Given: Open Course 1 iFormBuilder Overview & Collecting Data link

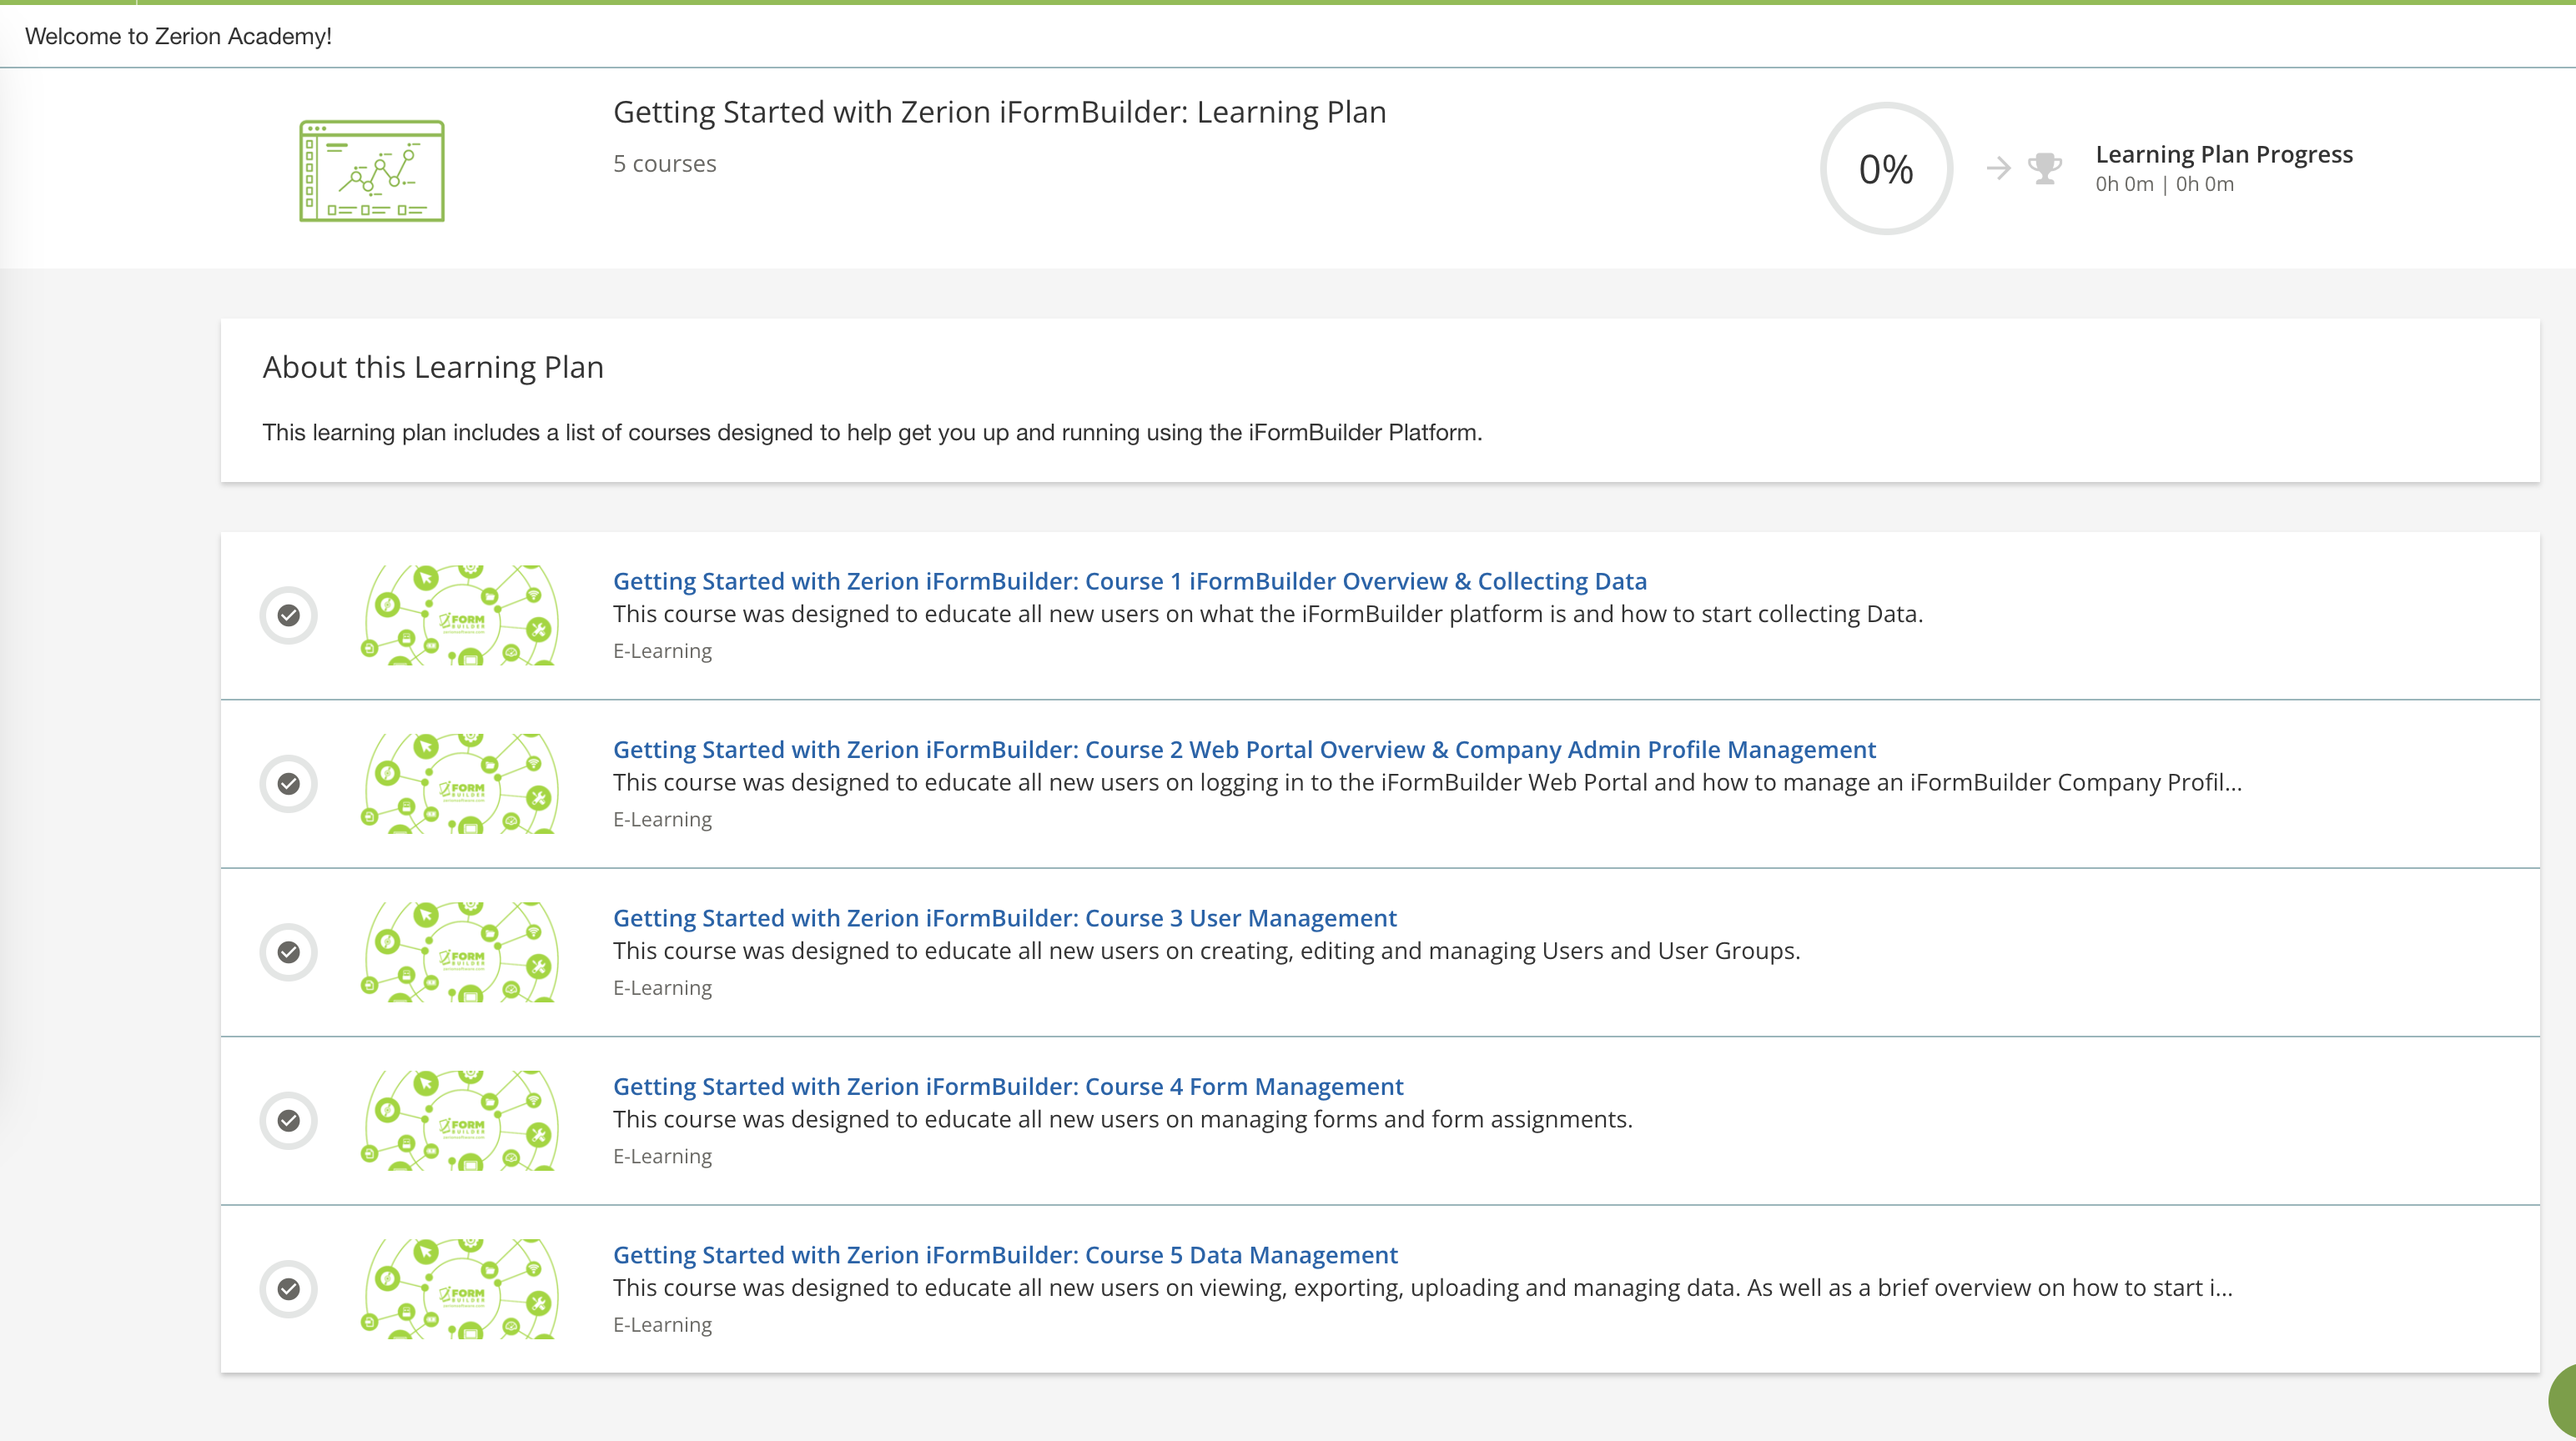Looking at the screenshot, I should 1130,581.
